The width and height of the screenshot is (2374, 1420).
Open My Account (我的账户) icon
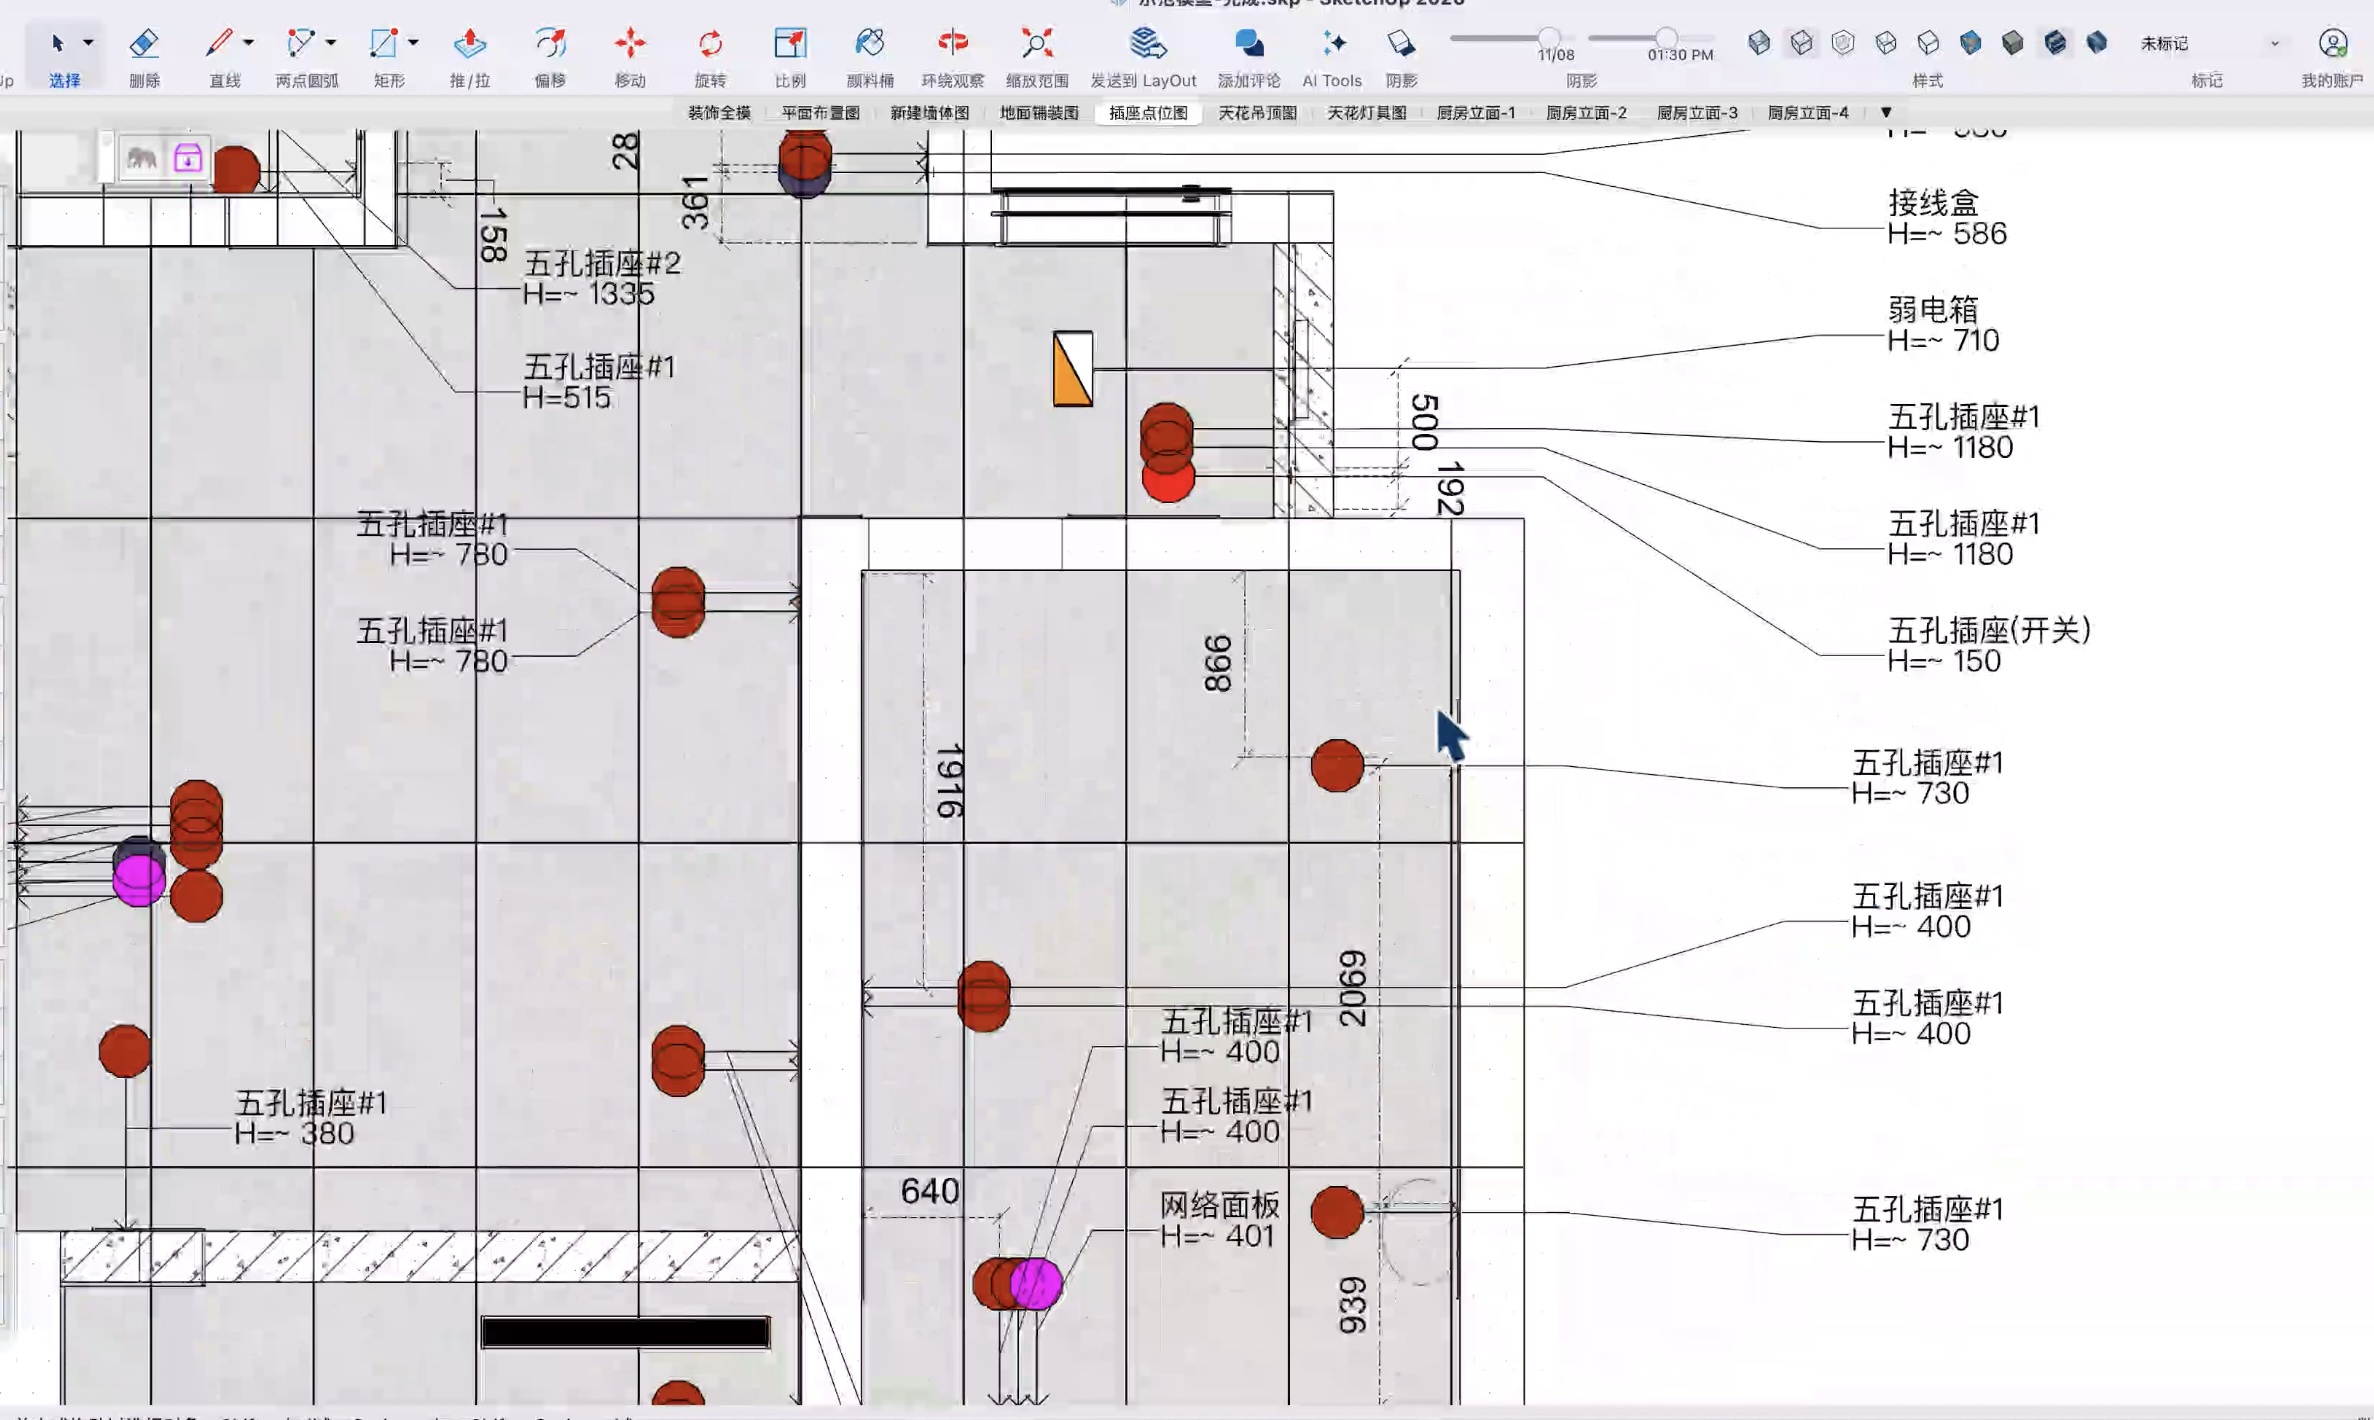pyautogui.click(x=2332, y=43)
